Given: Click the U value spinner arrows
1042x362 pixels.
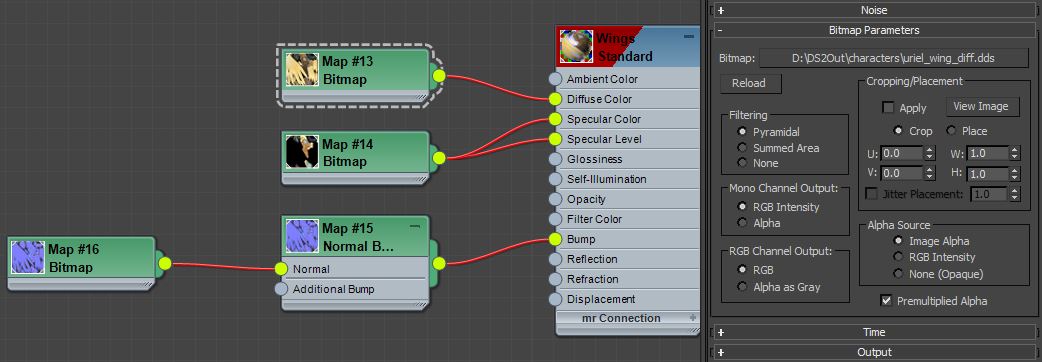Looking at the screenshot, I should click(929, 153).
